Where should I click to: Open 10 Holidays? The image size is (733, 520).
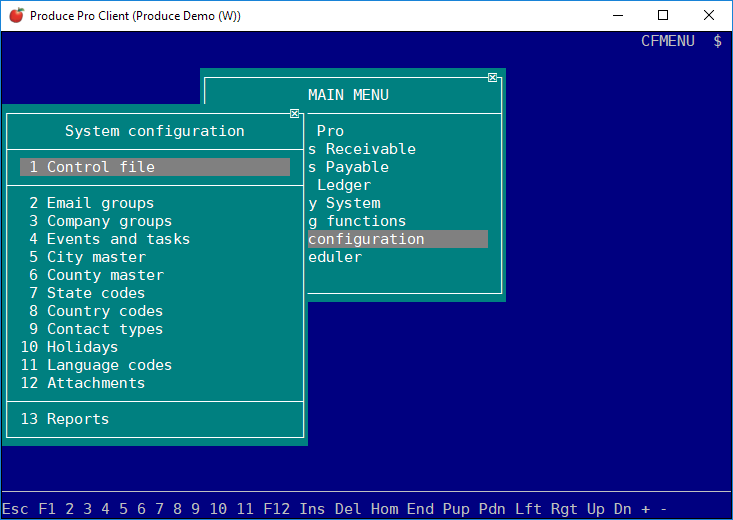coord(69,347)
